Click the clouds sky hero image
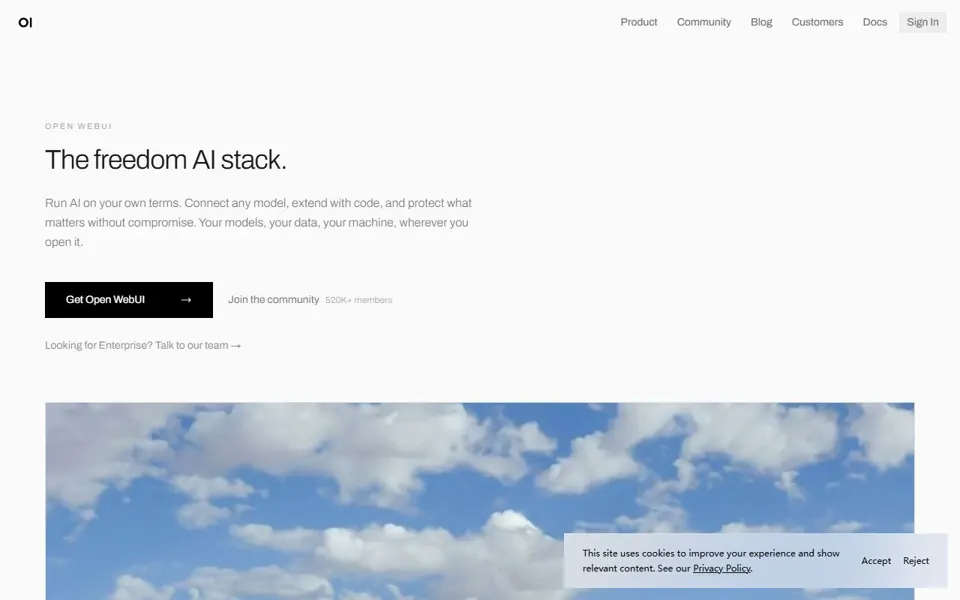Image resolution: width=960 pixels, height=600 pixels. pos(479,501)
